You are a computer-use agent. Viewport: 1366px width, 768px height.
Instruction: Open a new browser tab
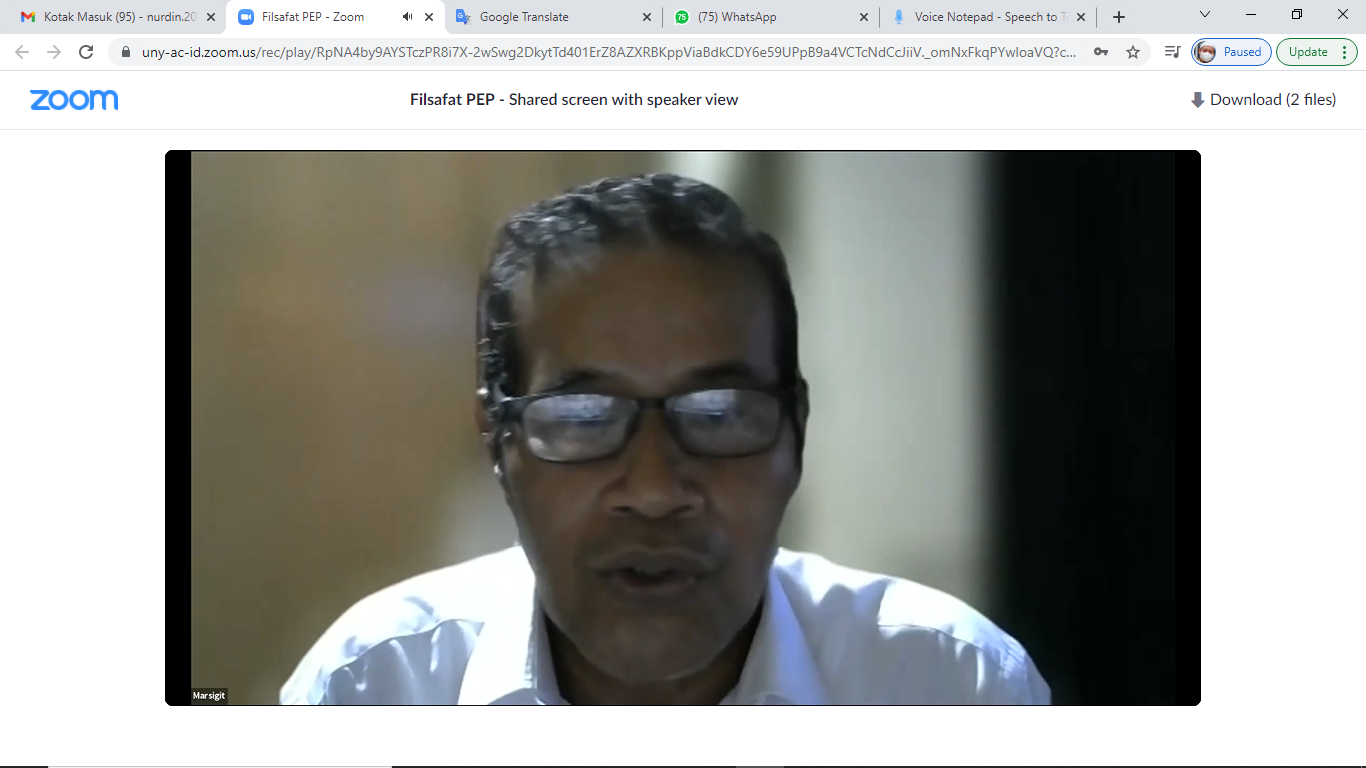[1119, 17]
